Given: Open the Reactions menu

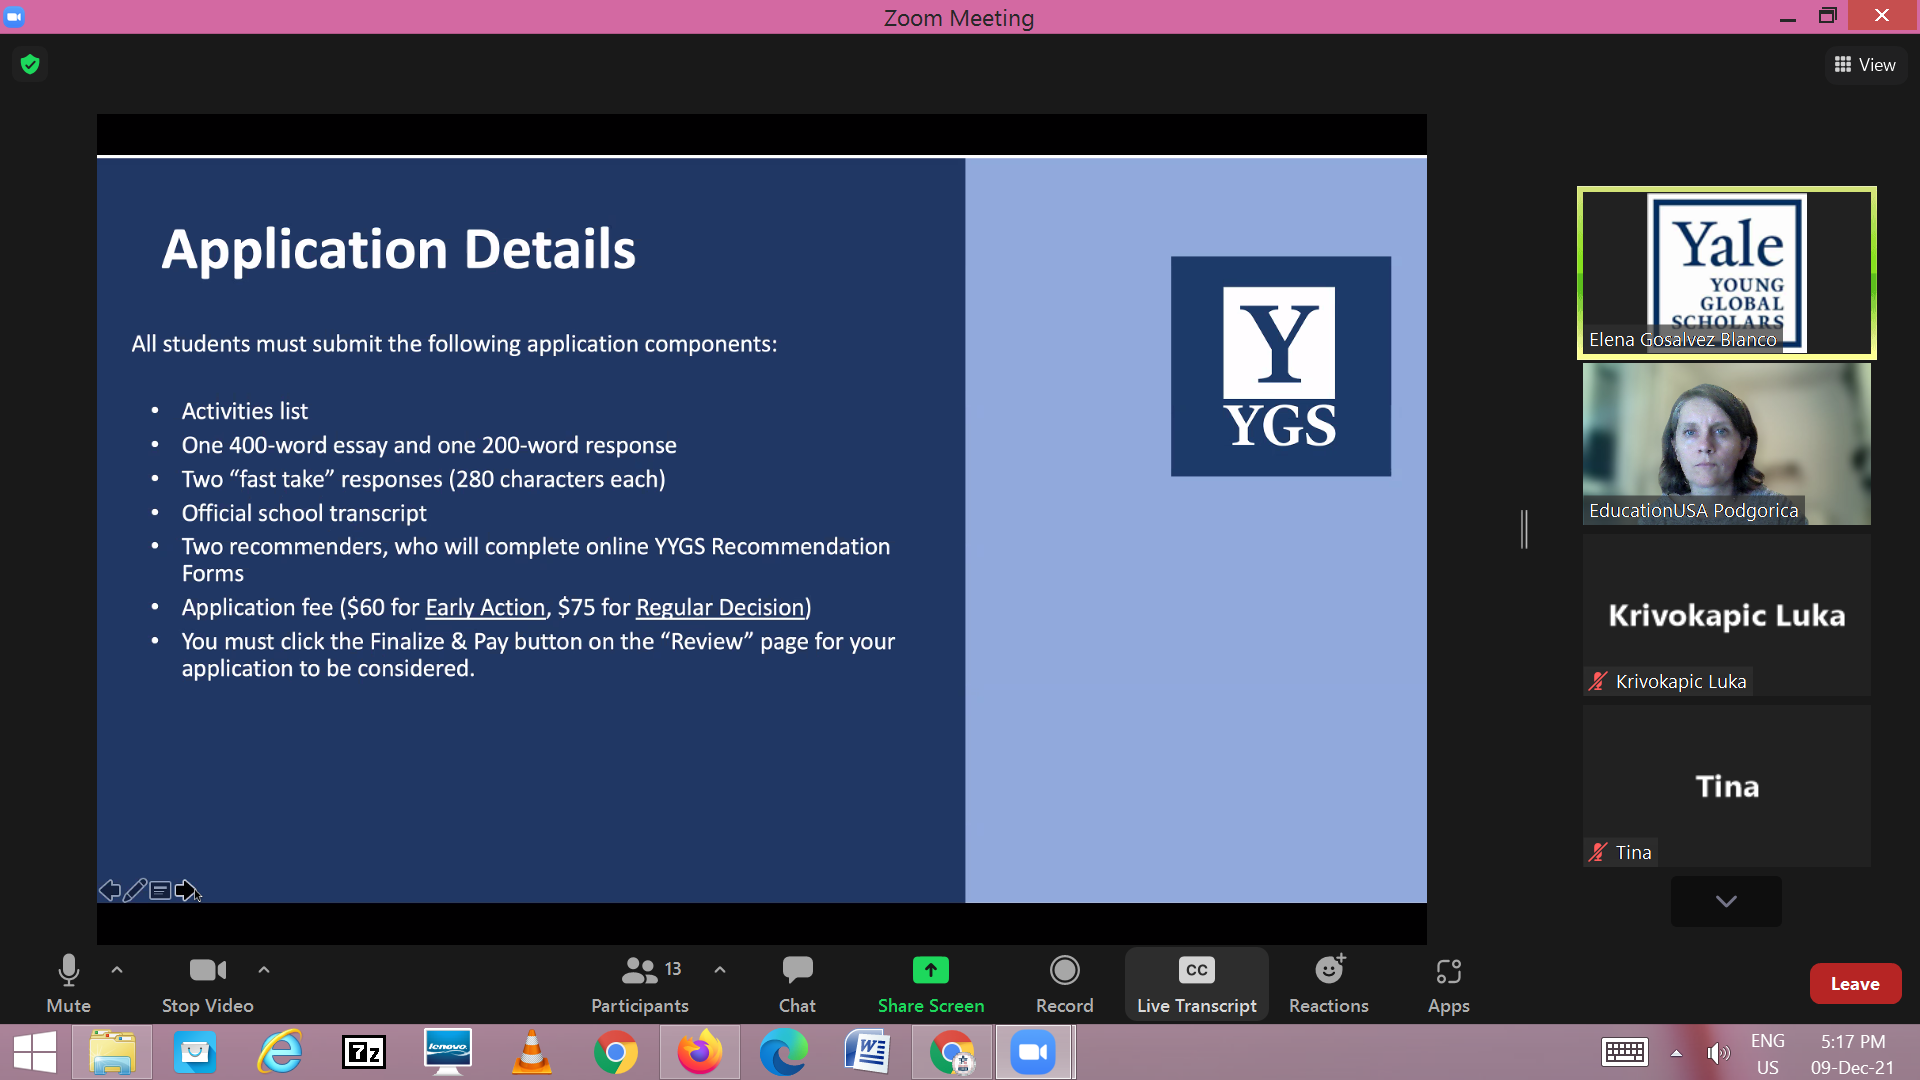Looking at the screenshot, I should click(x=1328, y=984).
